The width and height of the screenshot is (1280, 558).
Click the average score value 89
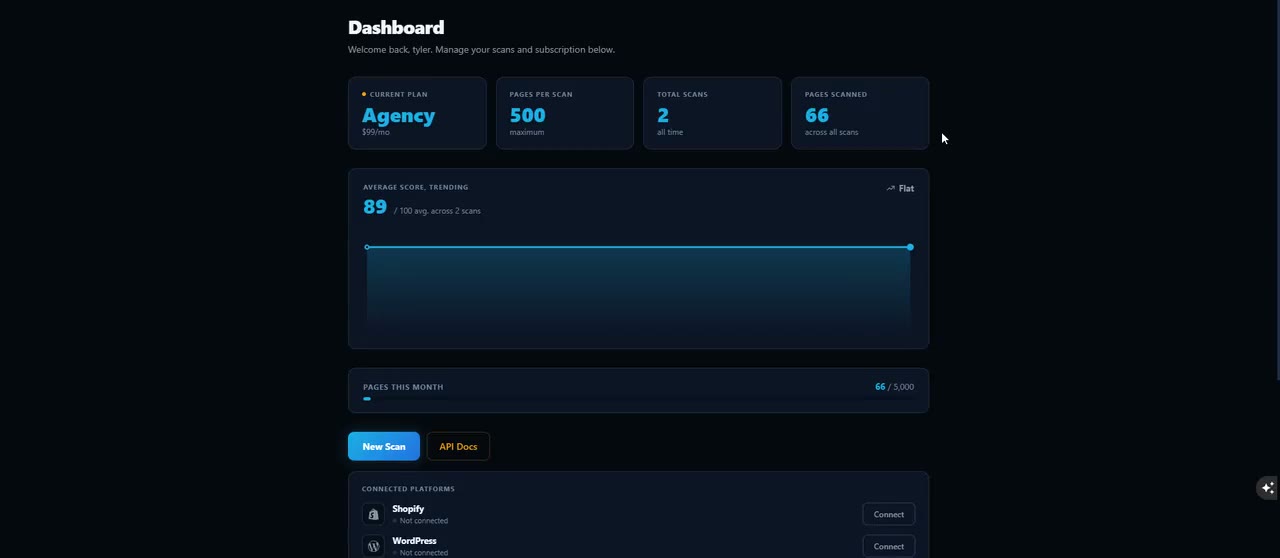click(375, 207)
